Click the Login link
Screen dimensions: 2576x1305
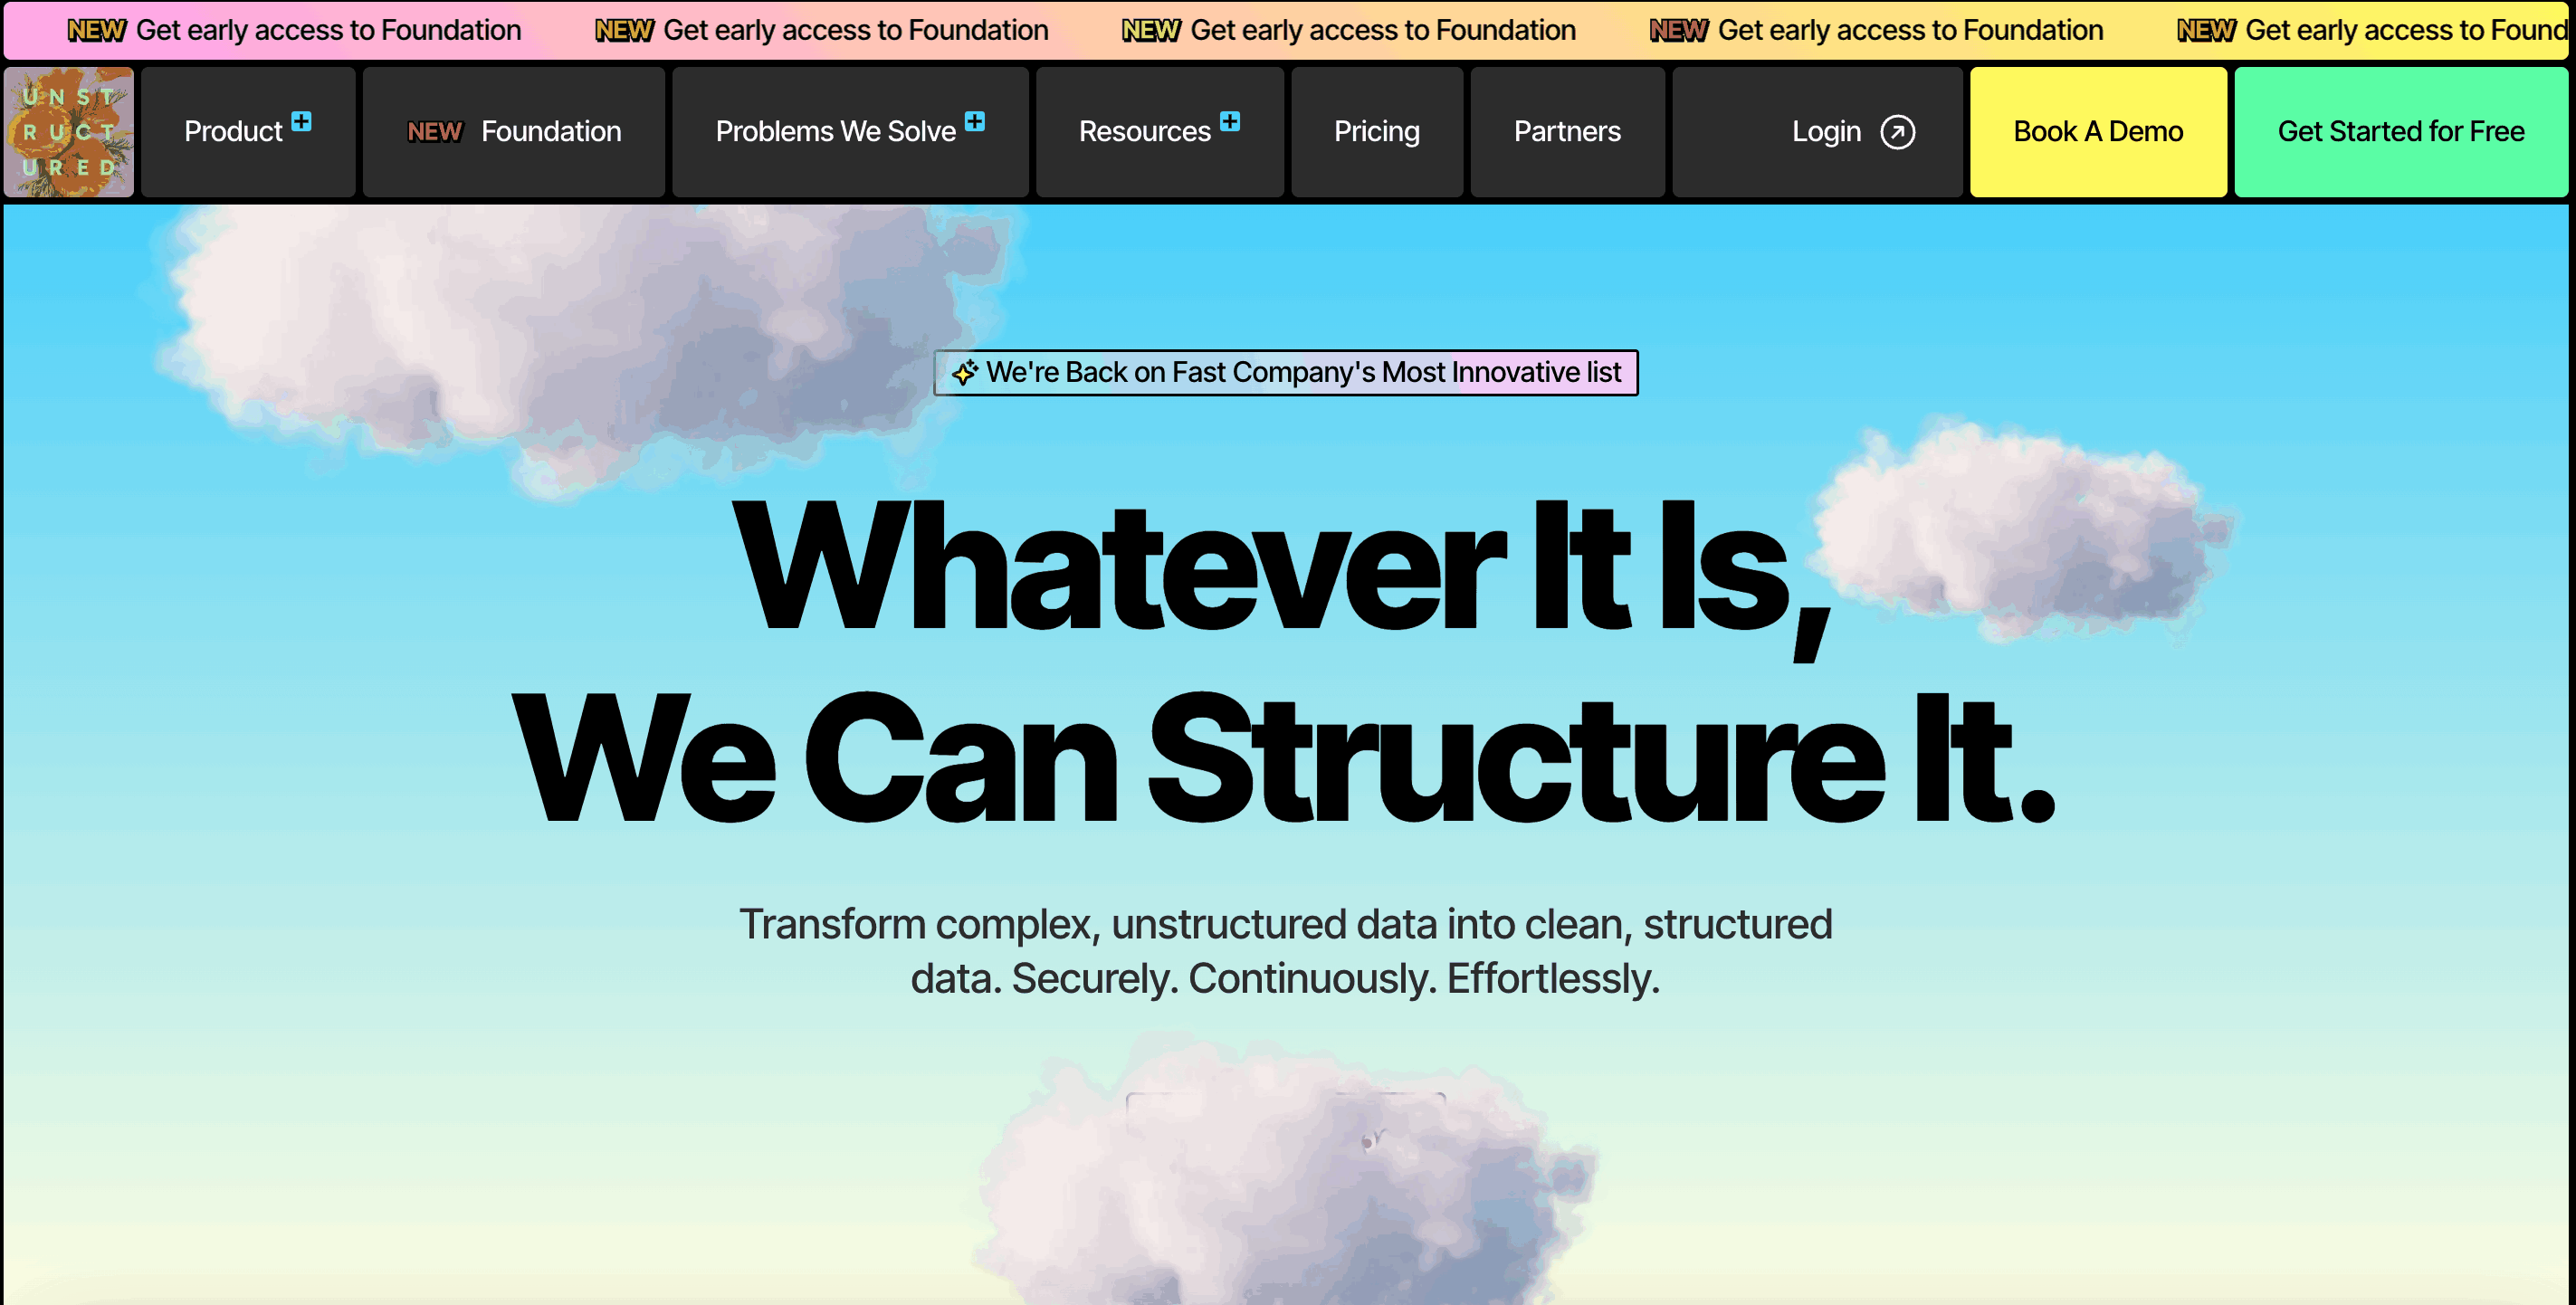click(x=1818, y=132)
